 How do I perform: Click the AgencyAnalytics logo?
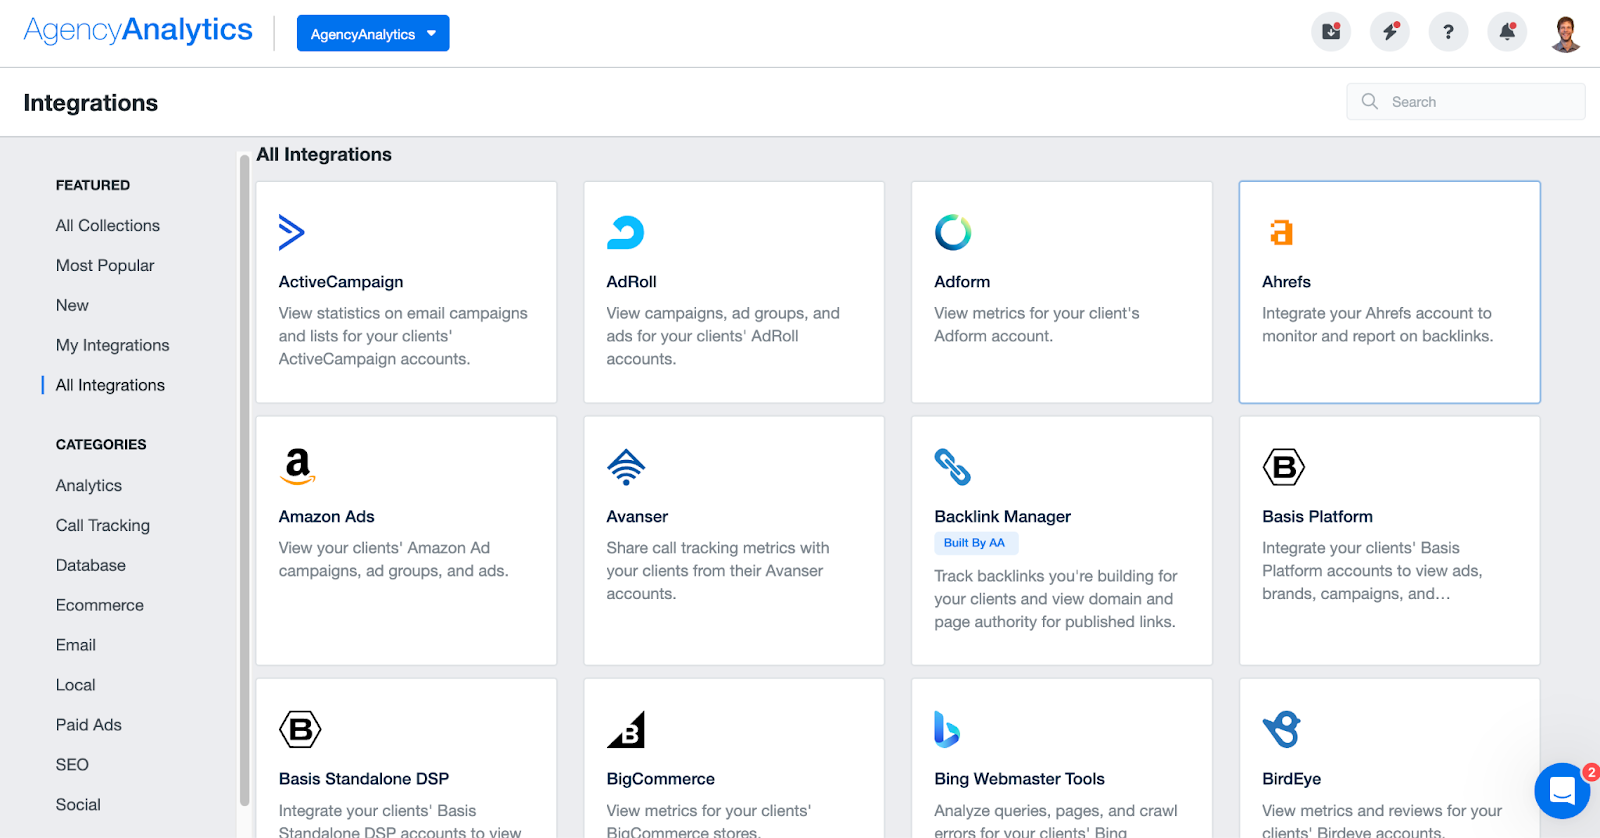click(x=138, y=30)
